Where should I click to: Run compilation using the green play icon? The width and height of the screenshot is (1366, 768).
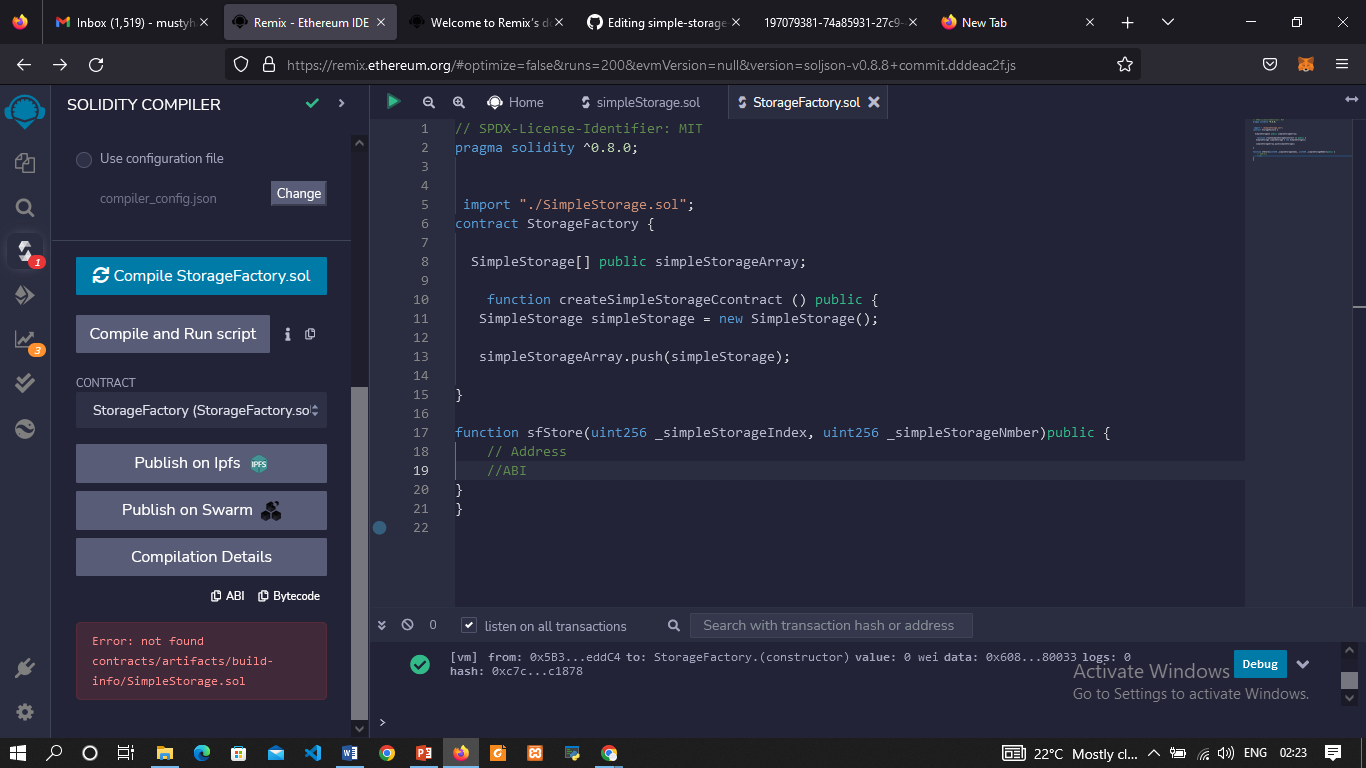tap(393, 101)
